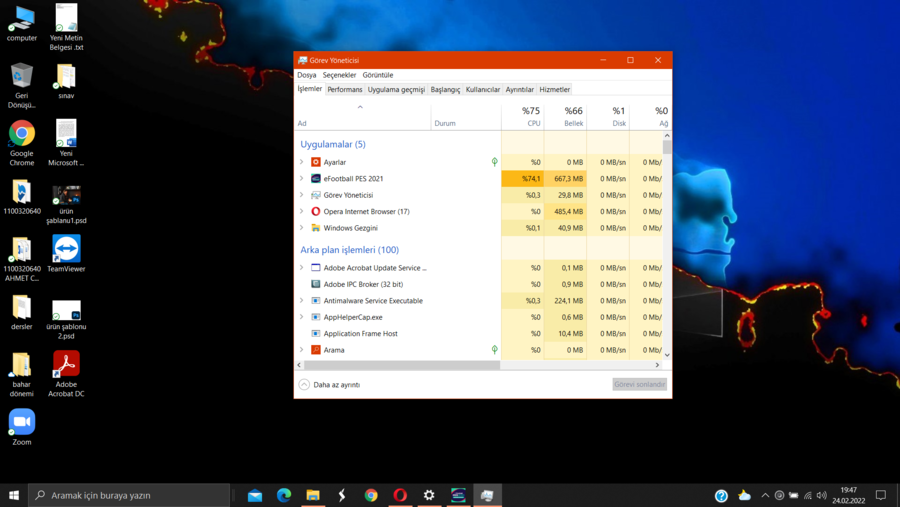Click the Antimalware Service Executable icon

(316, 300)
